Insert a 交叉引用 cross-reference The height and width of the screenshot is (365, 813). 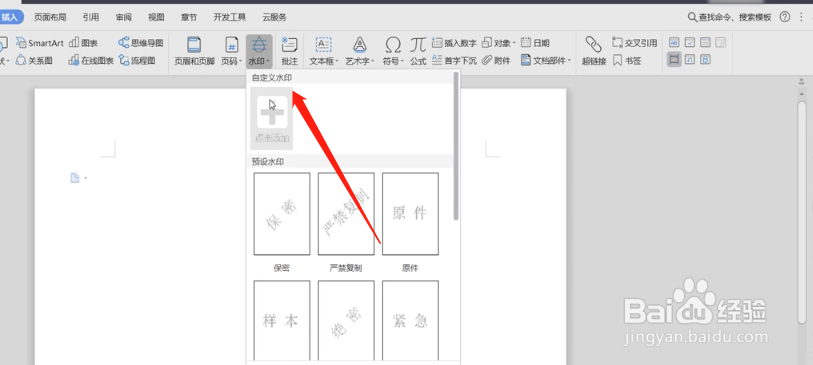pyautogui.click(x=635, y=43)
